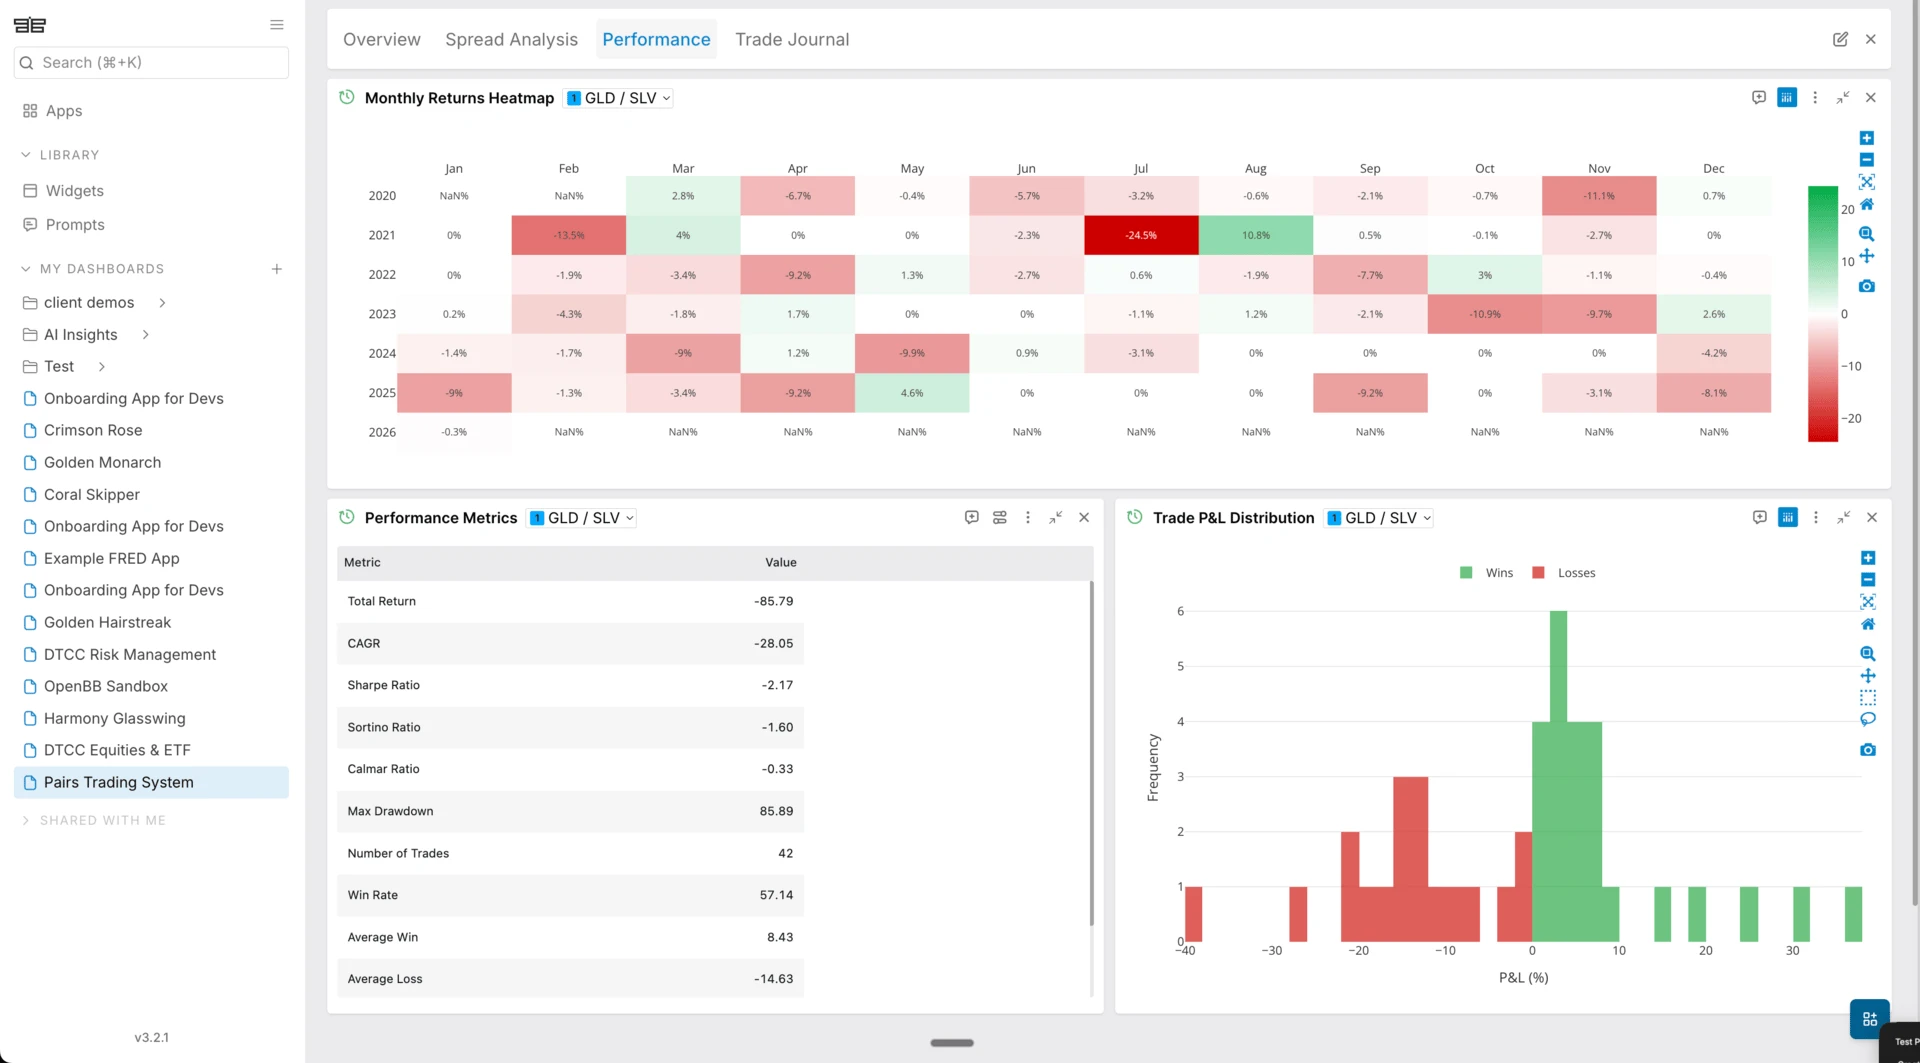Activate zoom tool on P&L distribution chart
Image resolution: width=1920 pixels, height=1063 pixels.
pyautogui.click(x=1867, y=653)
